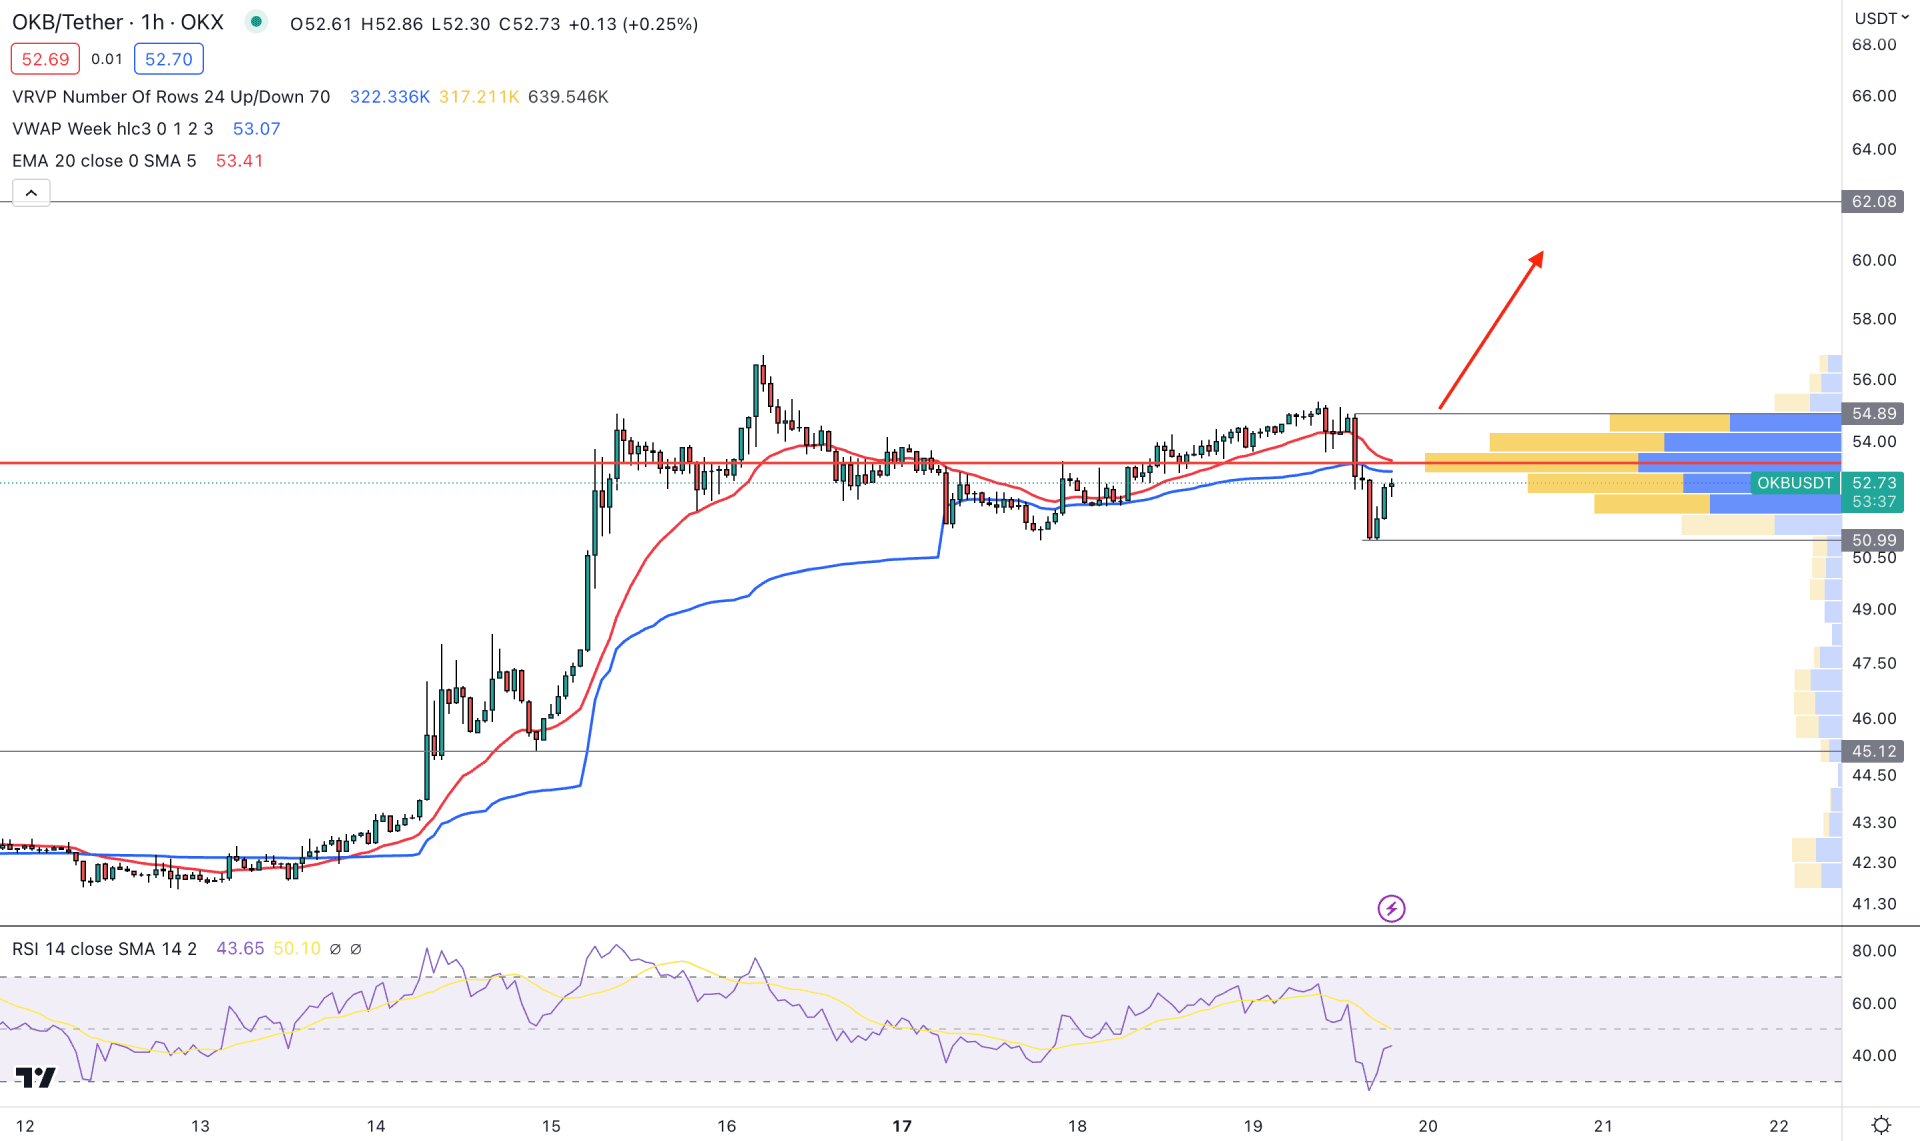Click the 68.00 price scale label
This screenshot has height=1141, width=1920.
click(1874, 45)
